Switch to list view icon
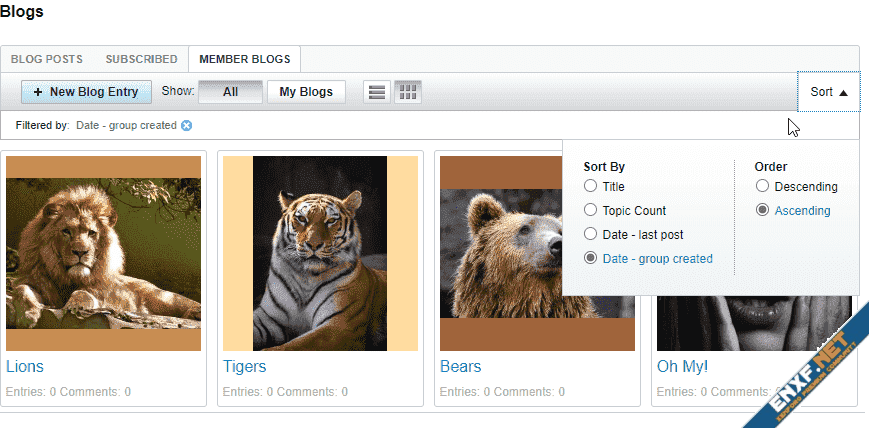 [x=377, y=92]
